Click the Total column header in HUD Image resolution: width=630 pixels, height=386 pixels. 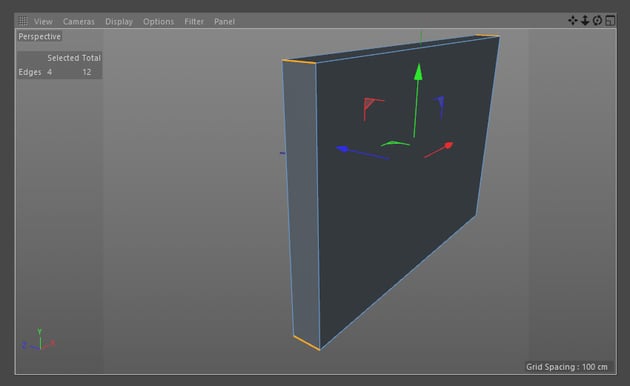(91, 58)
